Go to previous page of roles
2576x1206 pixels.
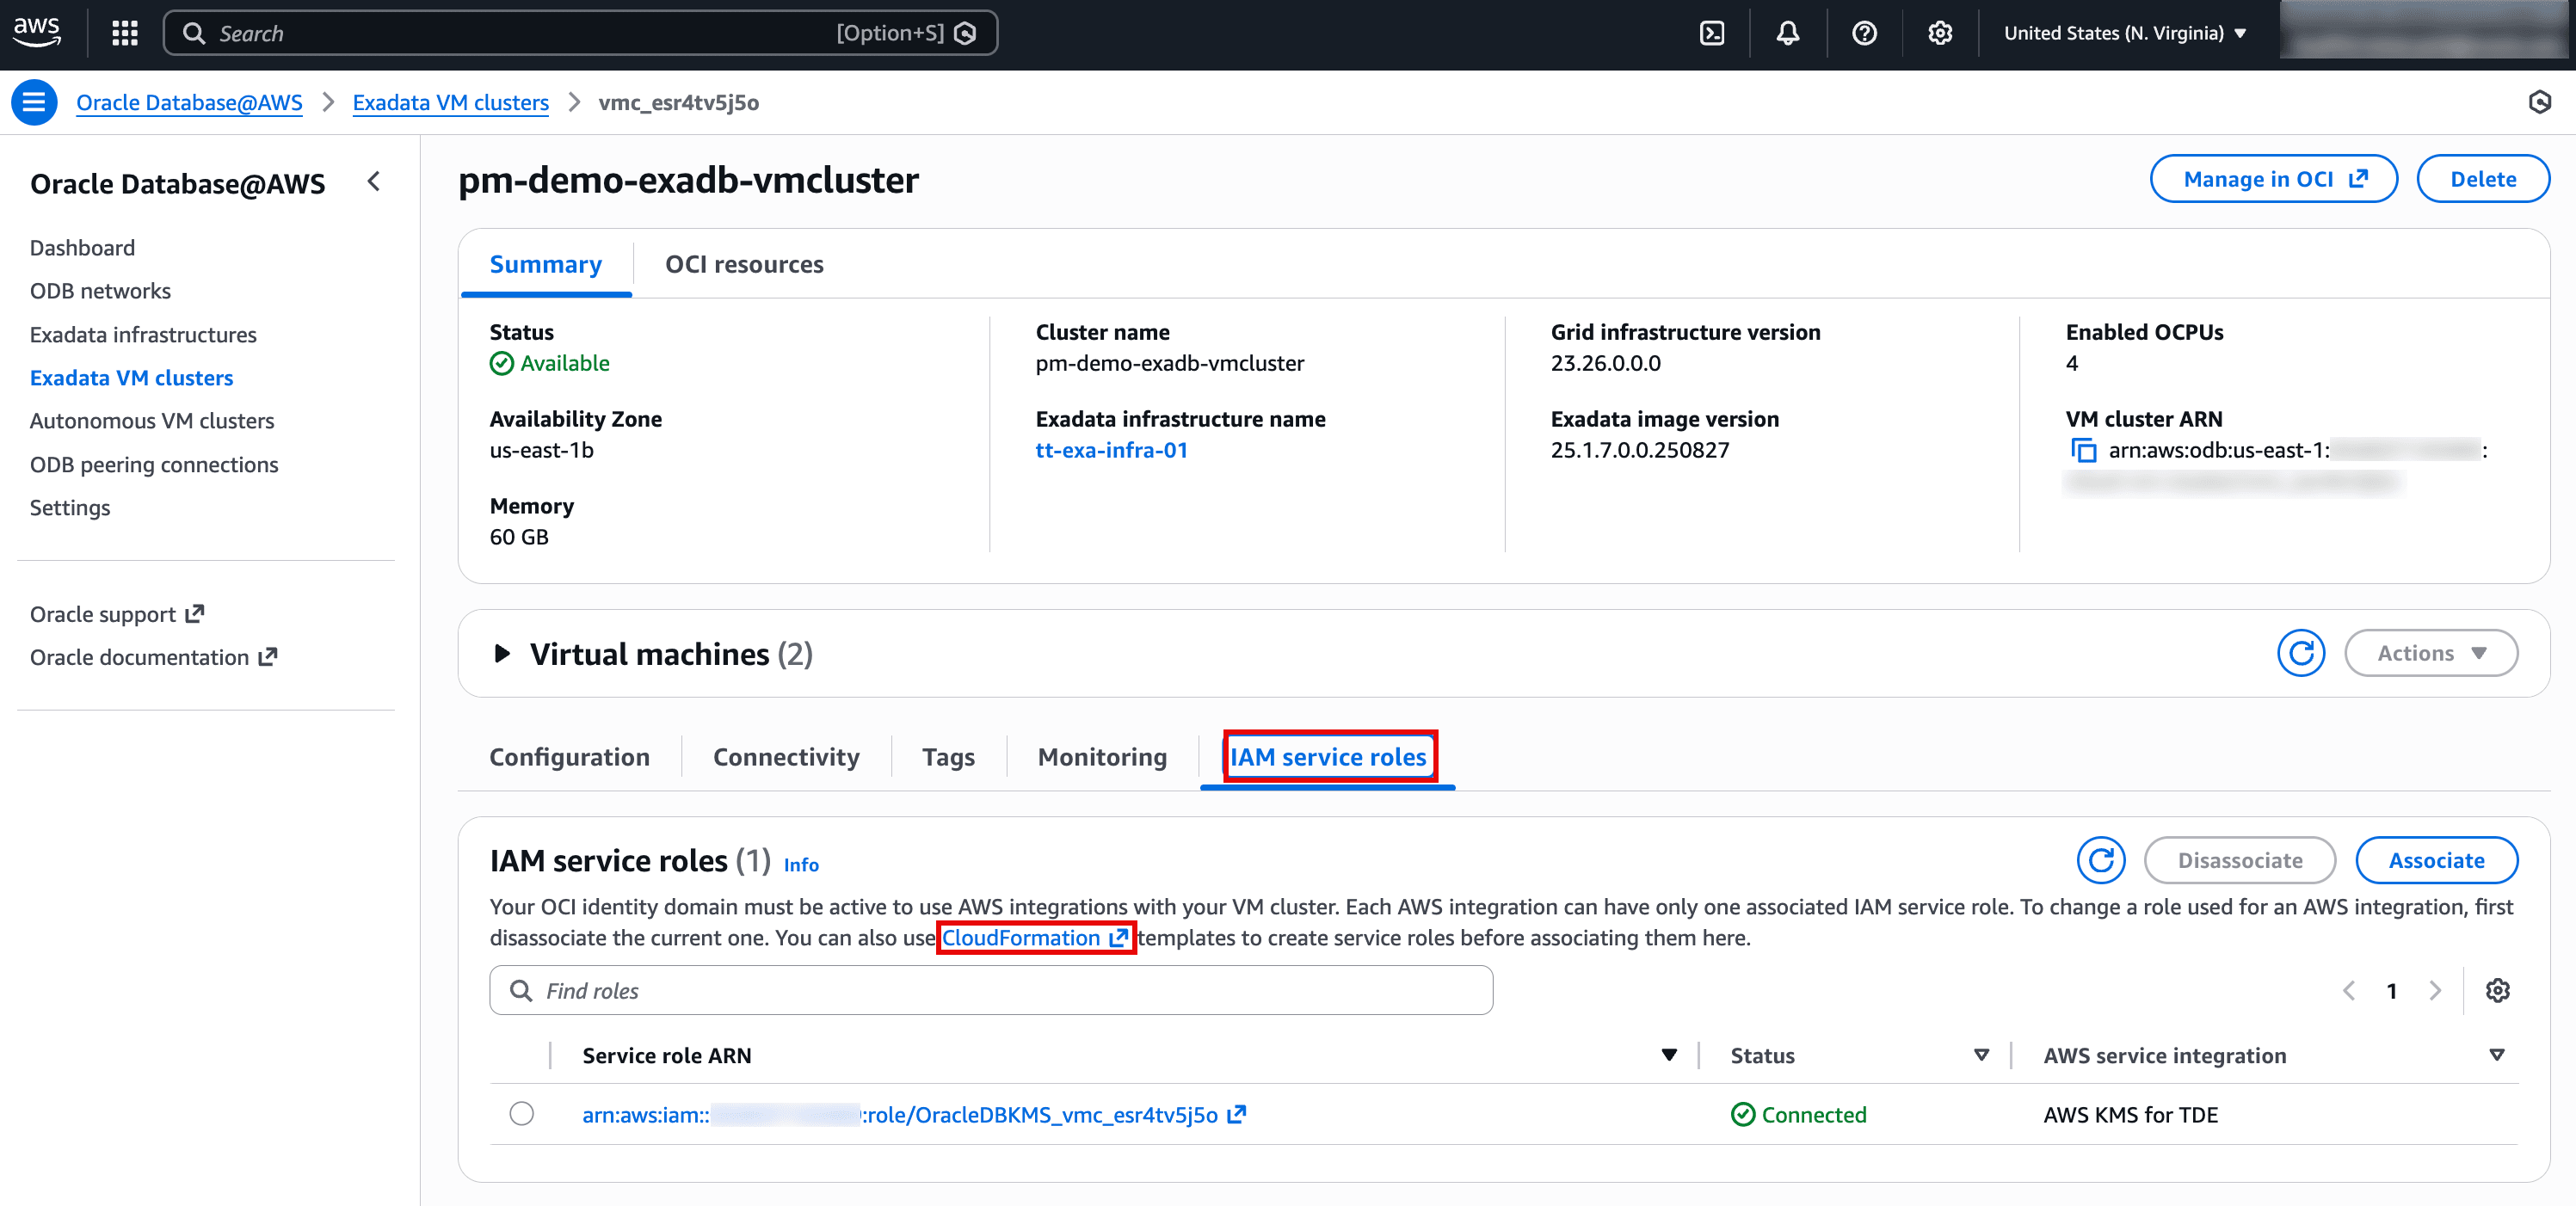pyautogui.click(x=2349, y=990)
